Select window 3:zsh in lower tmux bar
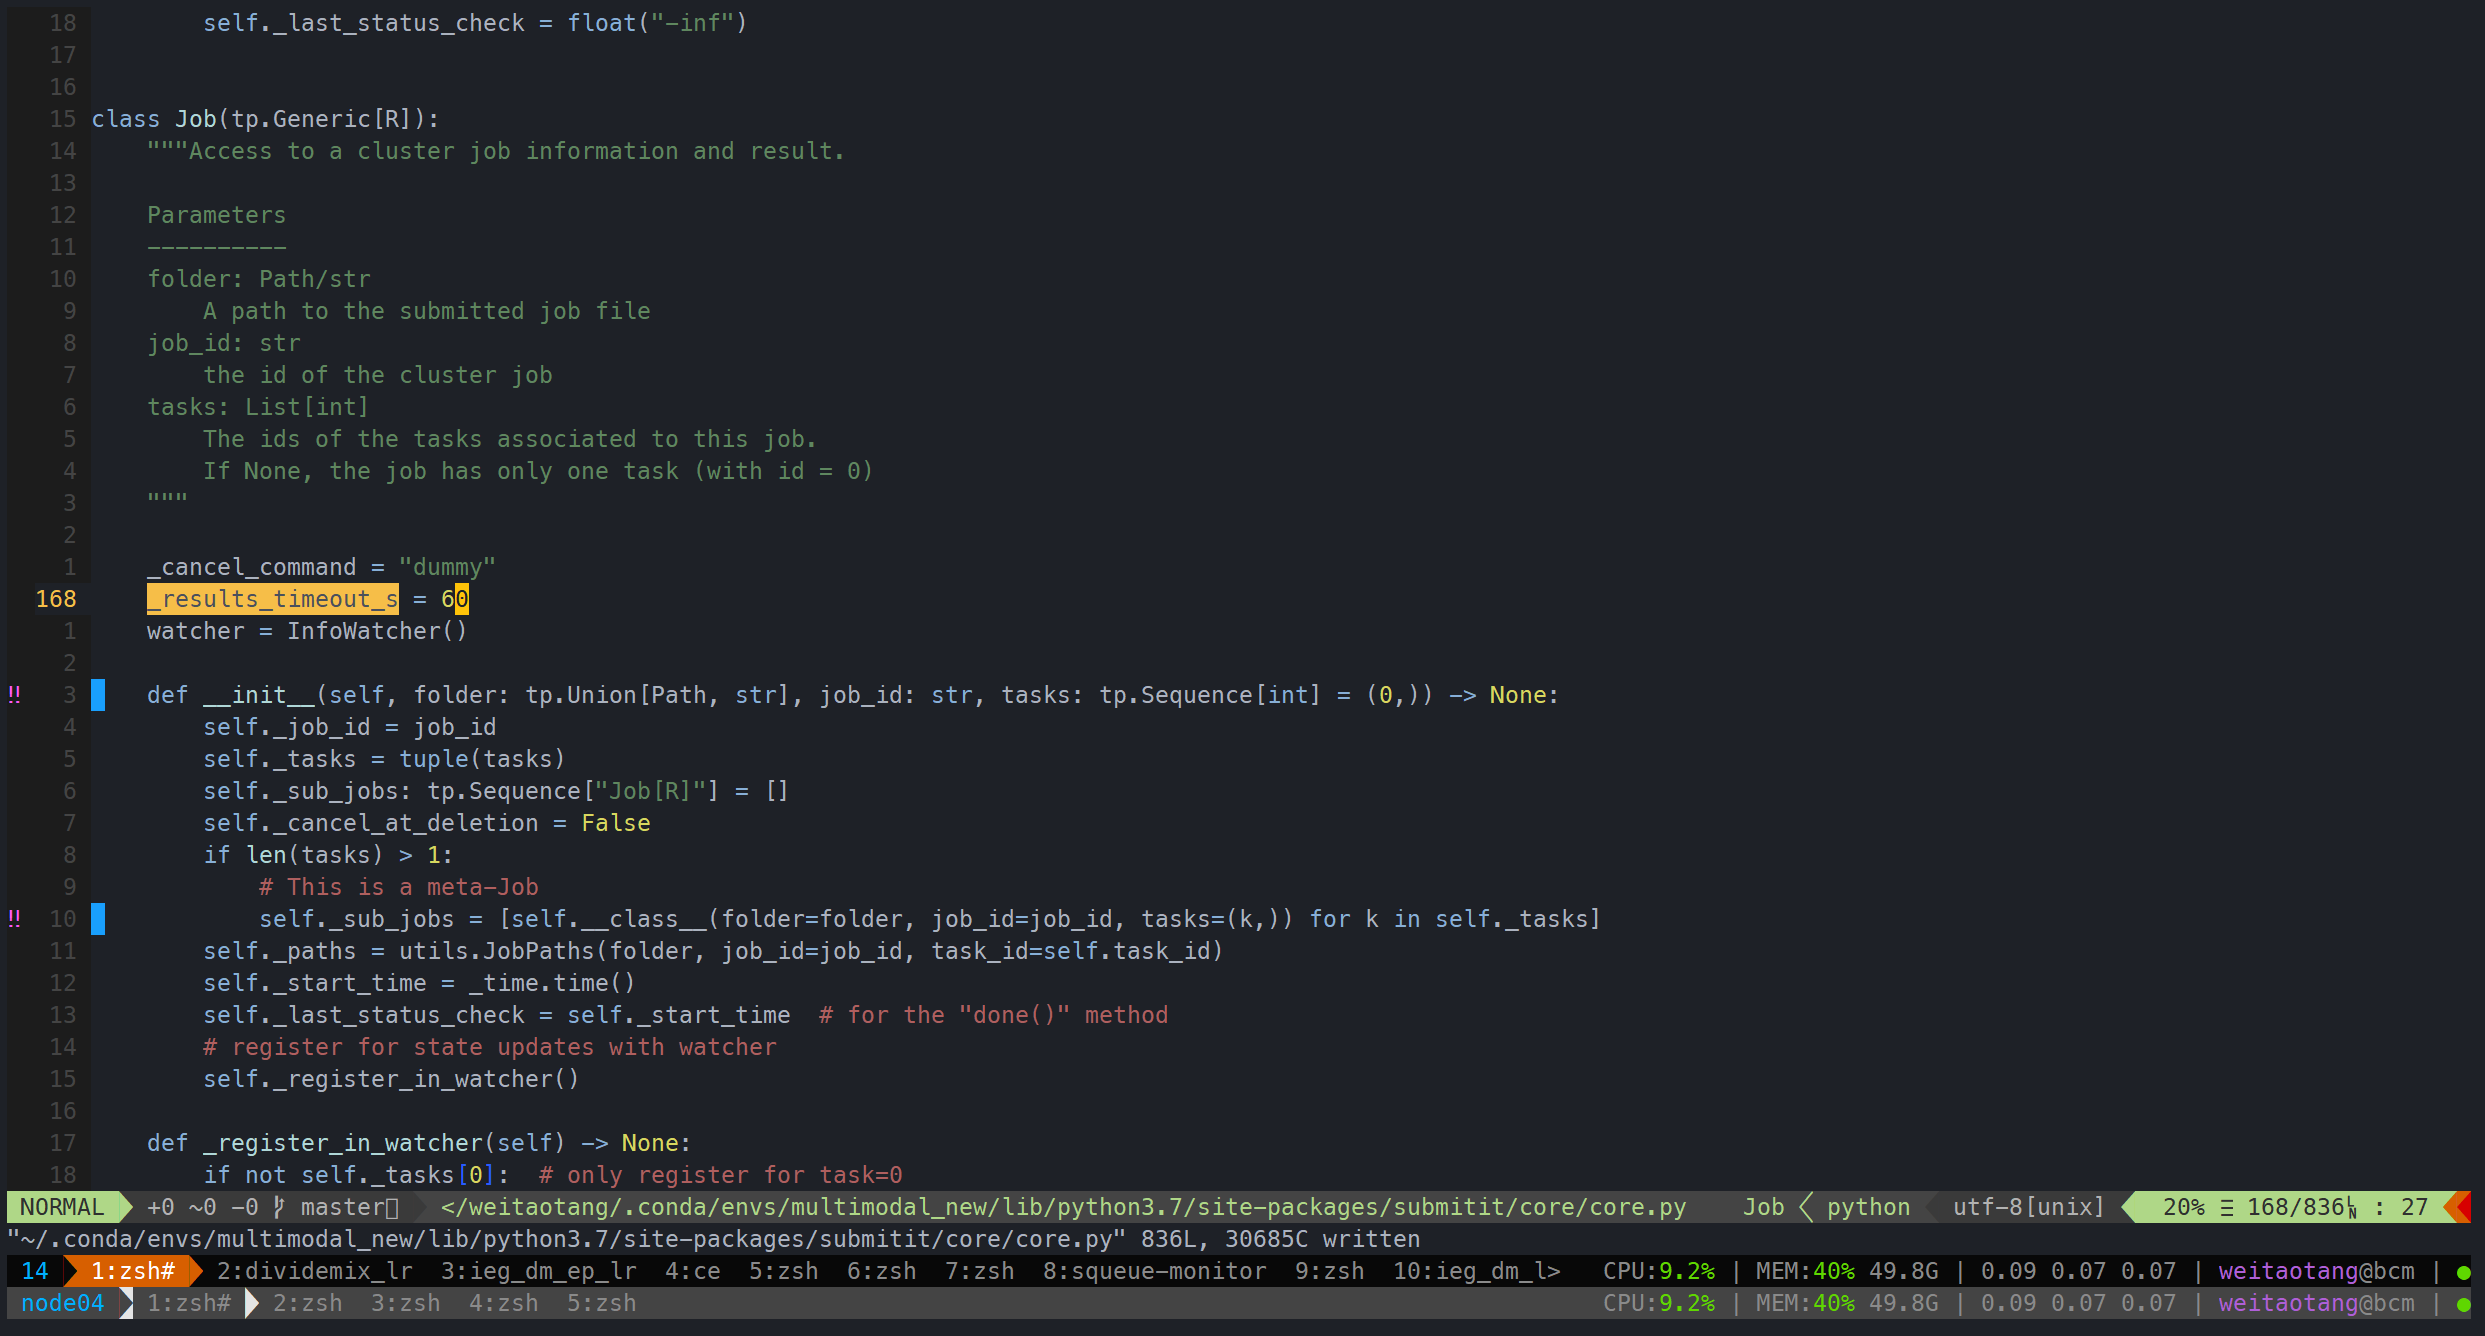 pyautogui.click(x=406, y=1303)
